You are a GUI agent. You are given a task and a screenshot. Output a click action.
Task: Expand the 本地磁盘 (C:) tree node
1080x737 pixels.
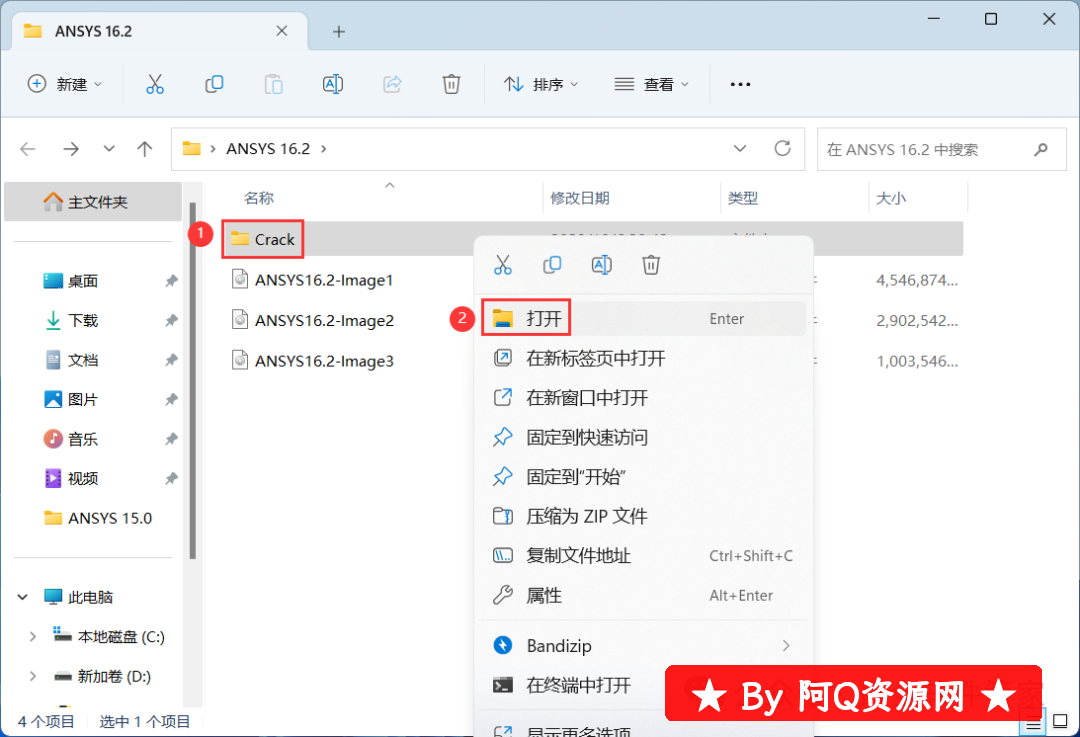point(32,637)
